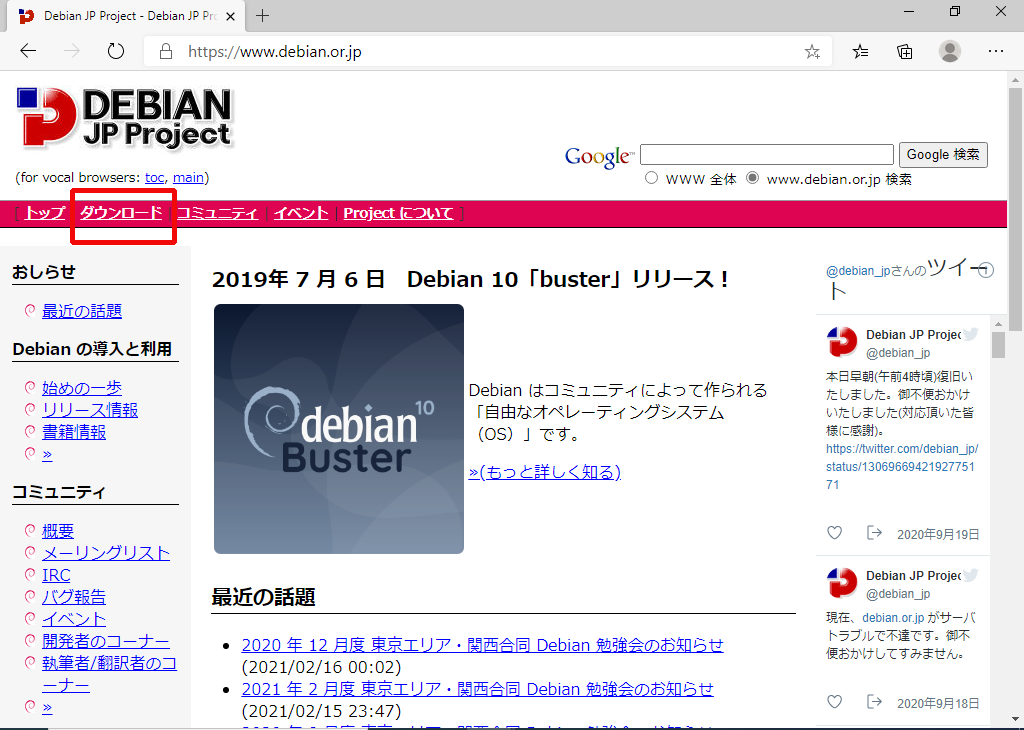This screenshot has width=1024, height=730.
Task: Open the ダウンロード menu item
Action: pos(121,213)
